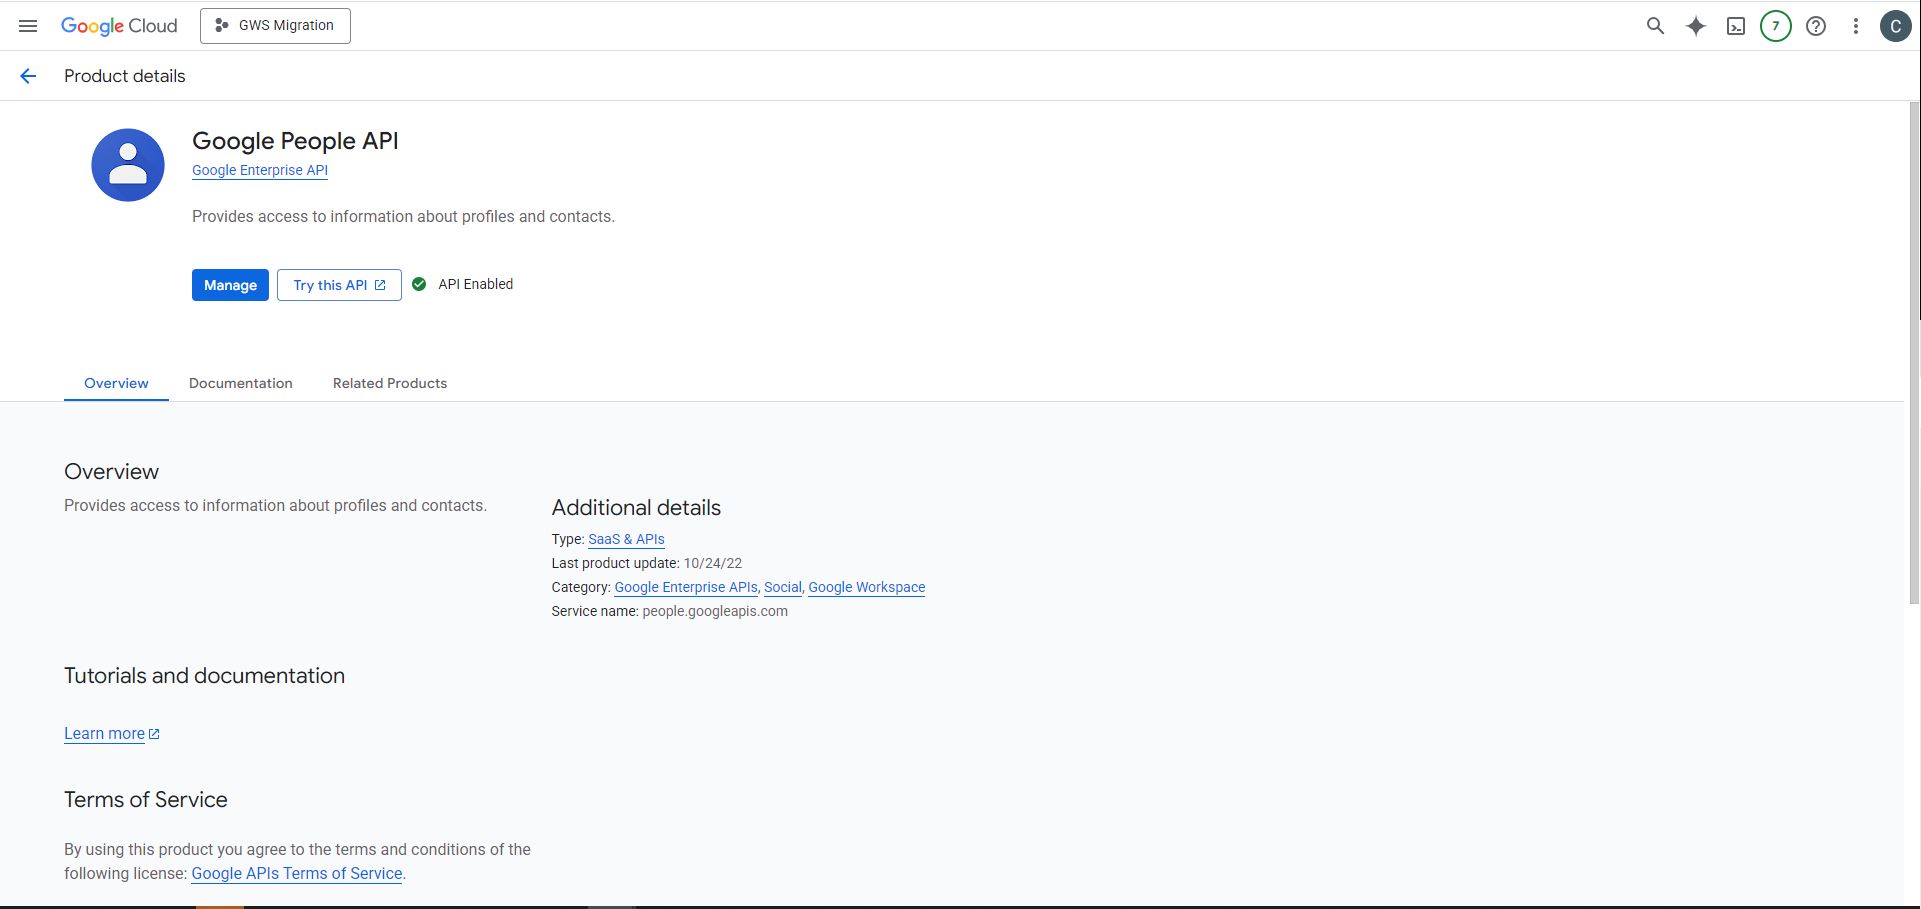The image size is (1921, 909).
Task: Click the Google Cloud logo
Action: tap(119, 26)
